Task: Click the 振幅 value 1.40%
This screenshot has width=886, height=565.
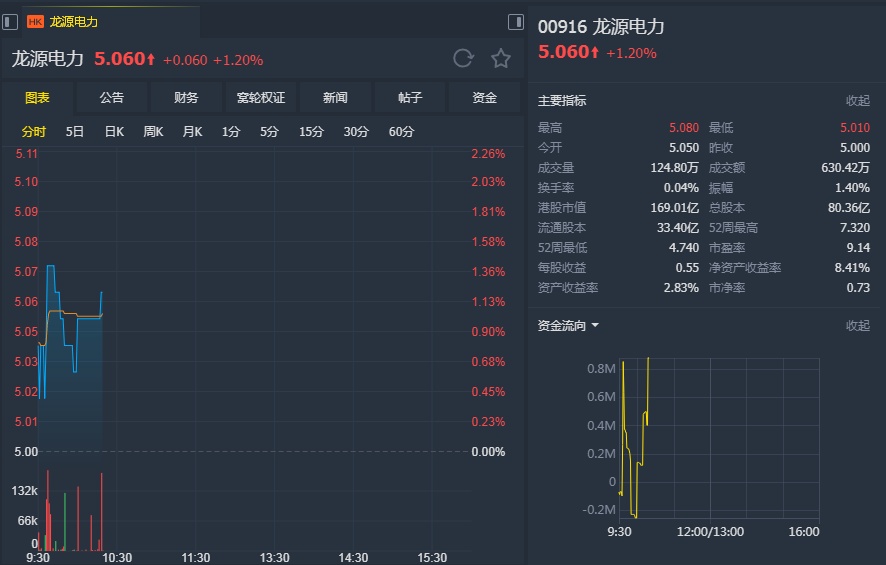Action: [x=852, y=188]
